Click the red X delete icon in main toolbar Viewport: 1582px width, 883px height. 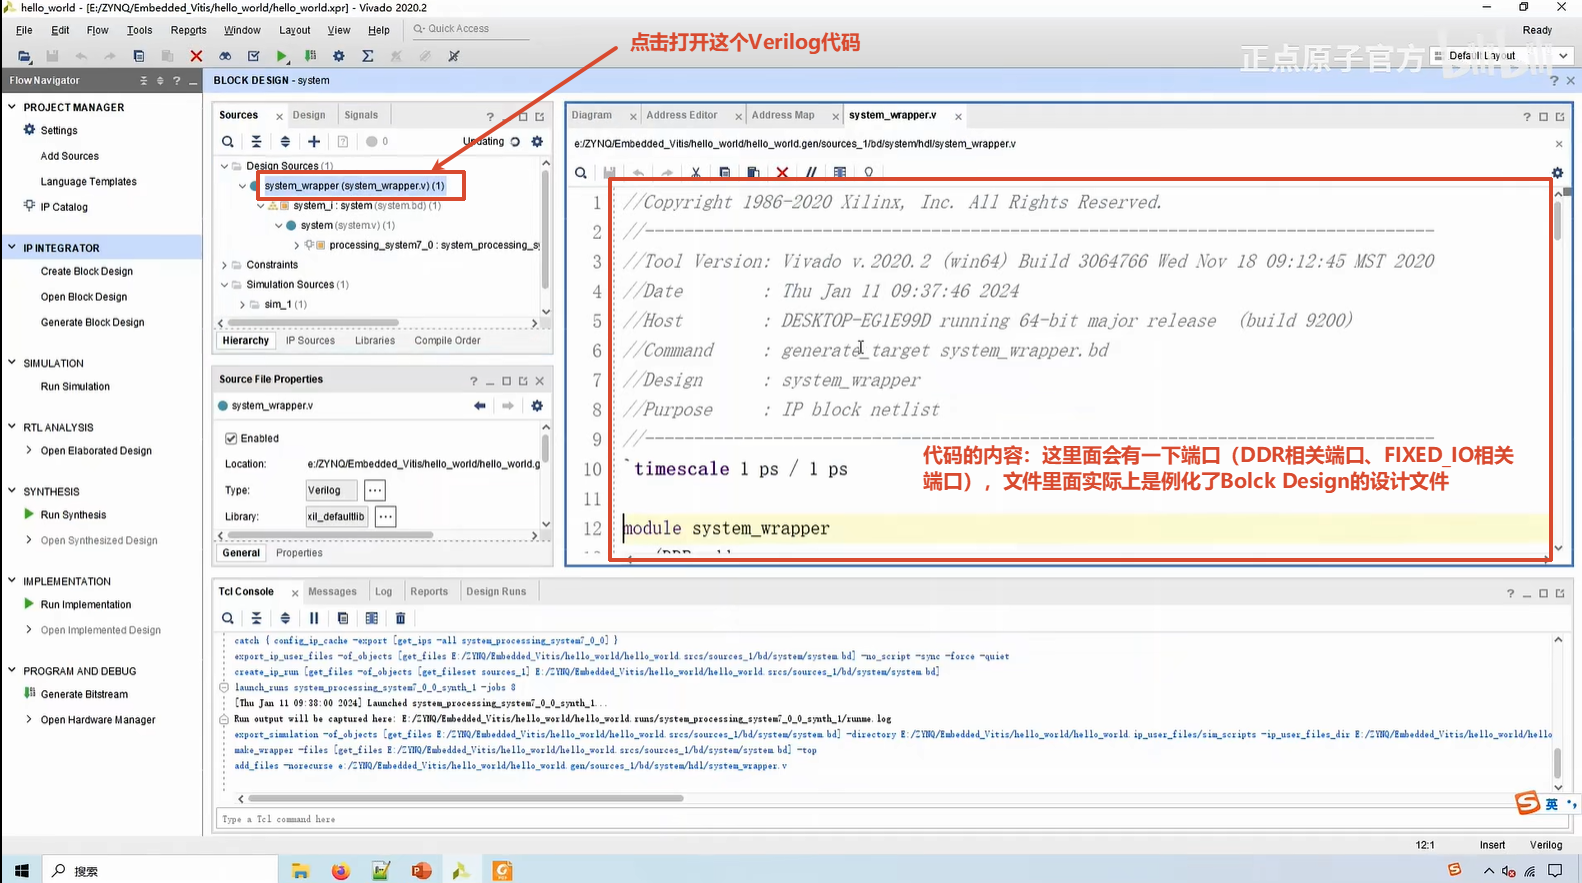coord(196,56)
